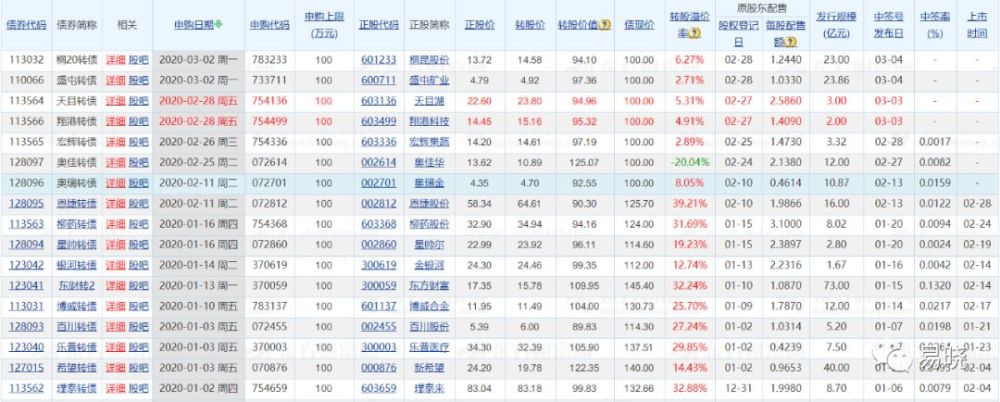1000x402 pixels.
Task: Open stock code link 601233
Action: (379, 60)
